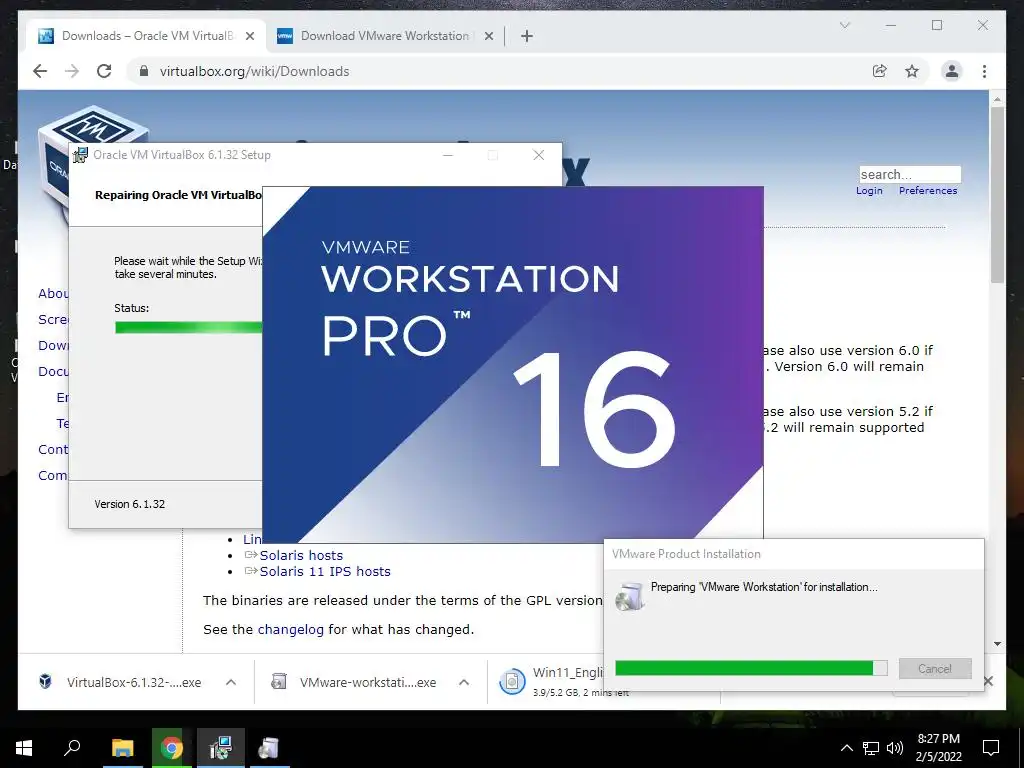Click the VMware installation progress bar
The width and height of the screenshot is (1024, 768).
coord(751,668)
